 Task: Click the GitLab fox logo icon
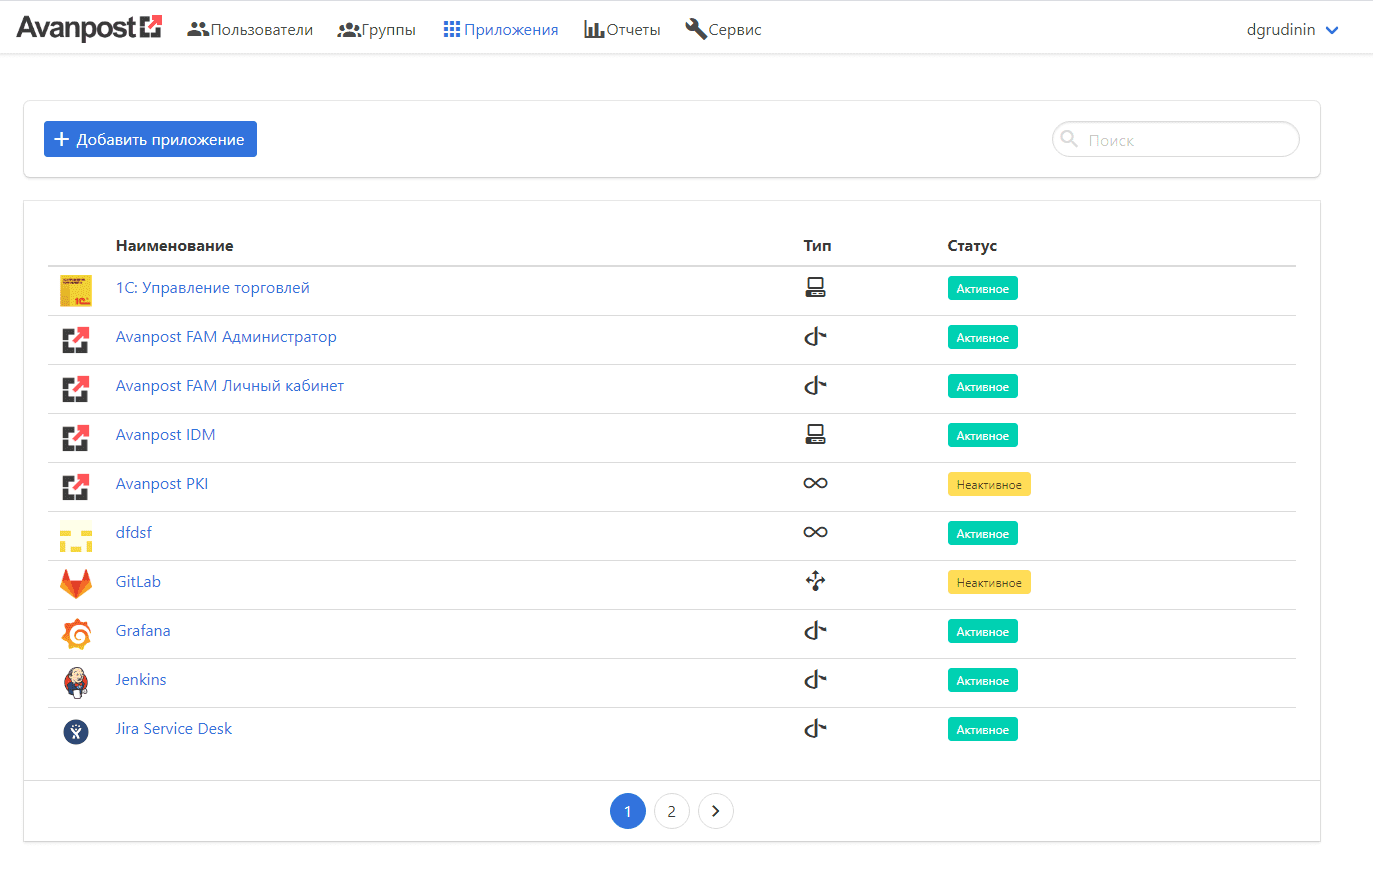coord(76,583)
